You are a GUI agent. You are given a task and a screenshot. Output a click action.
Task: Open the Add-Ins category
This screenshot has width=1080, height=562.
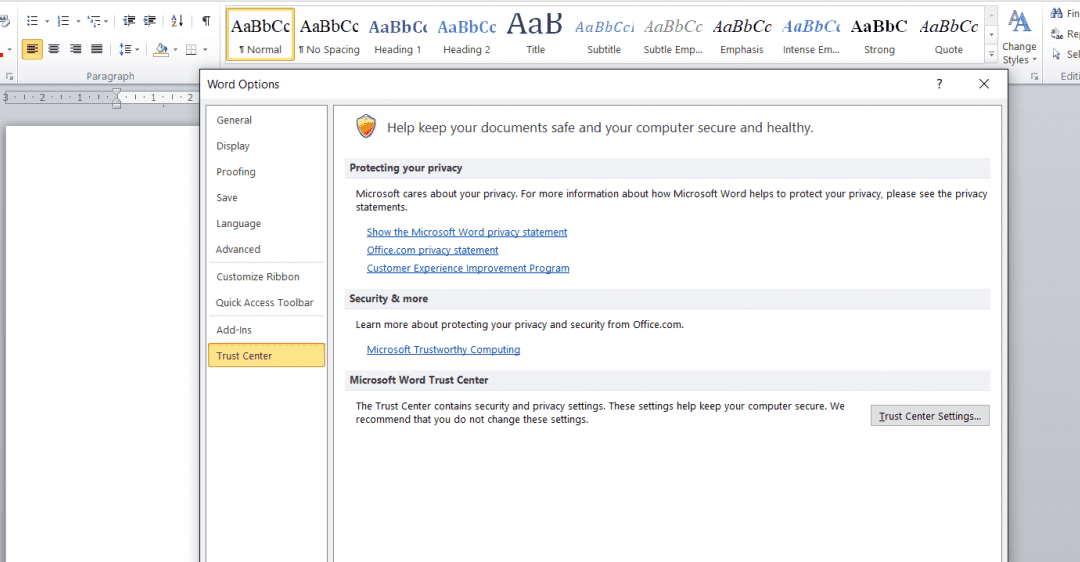pos(267,330)
